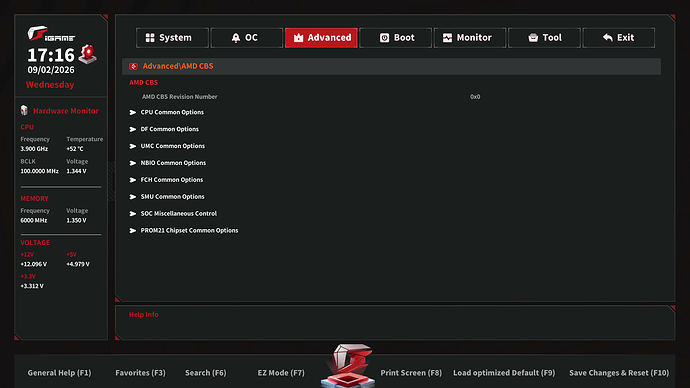Click the Advanced\AMD CBS breadcrumb text
Screen dimensions: 690x388
coord(178,66)
